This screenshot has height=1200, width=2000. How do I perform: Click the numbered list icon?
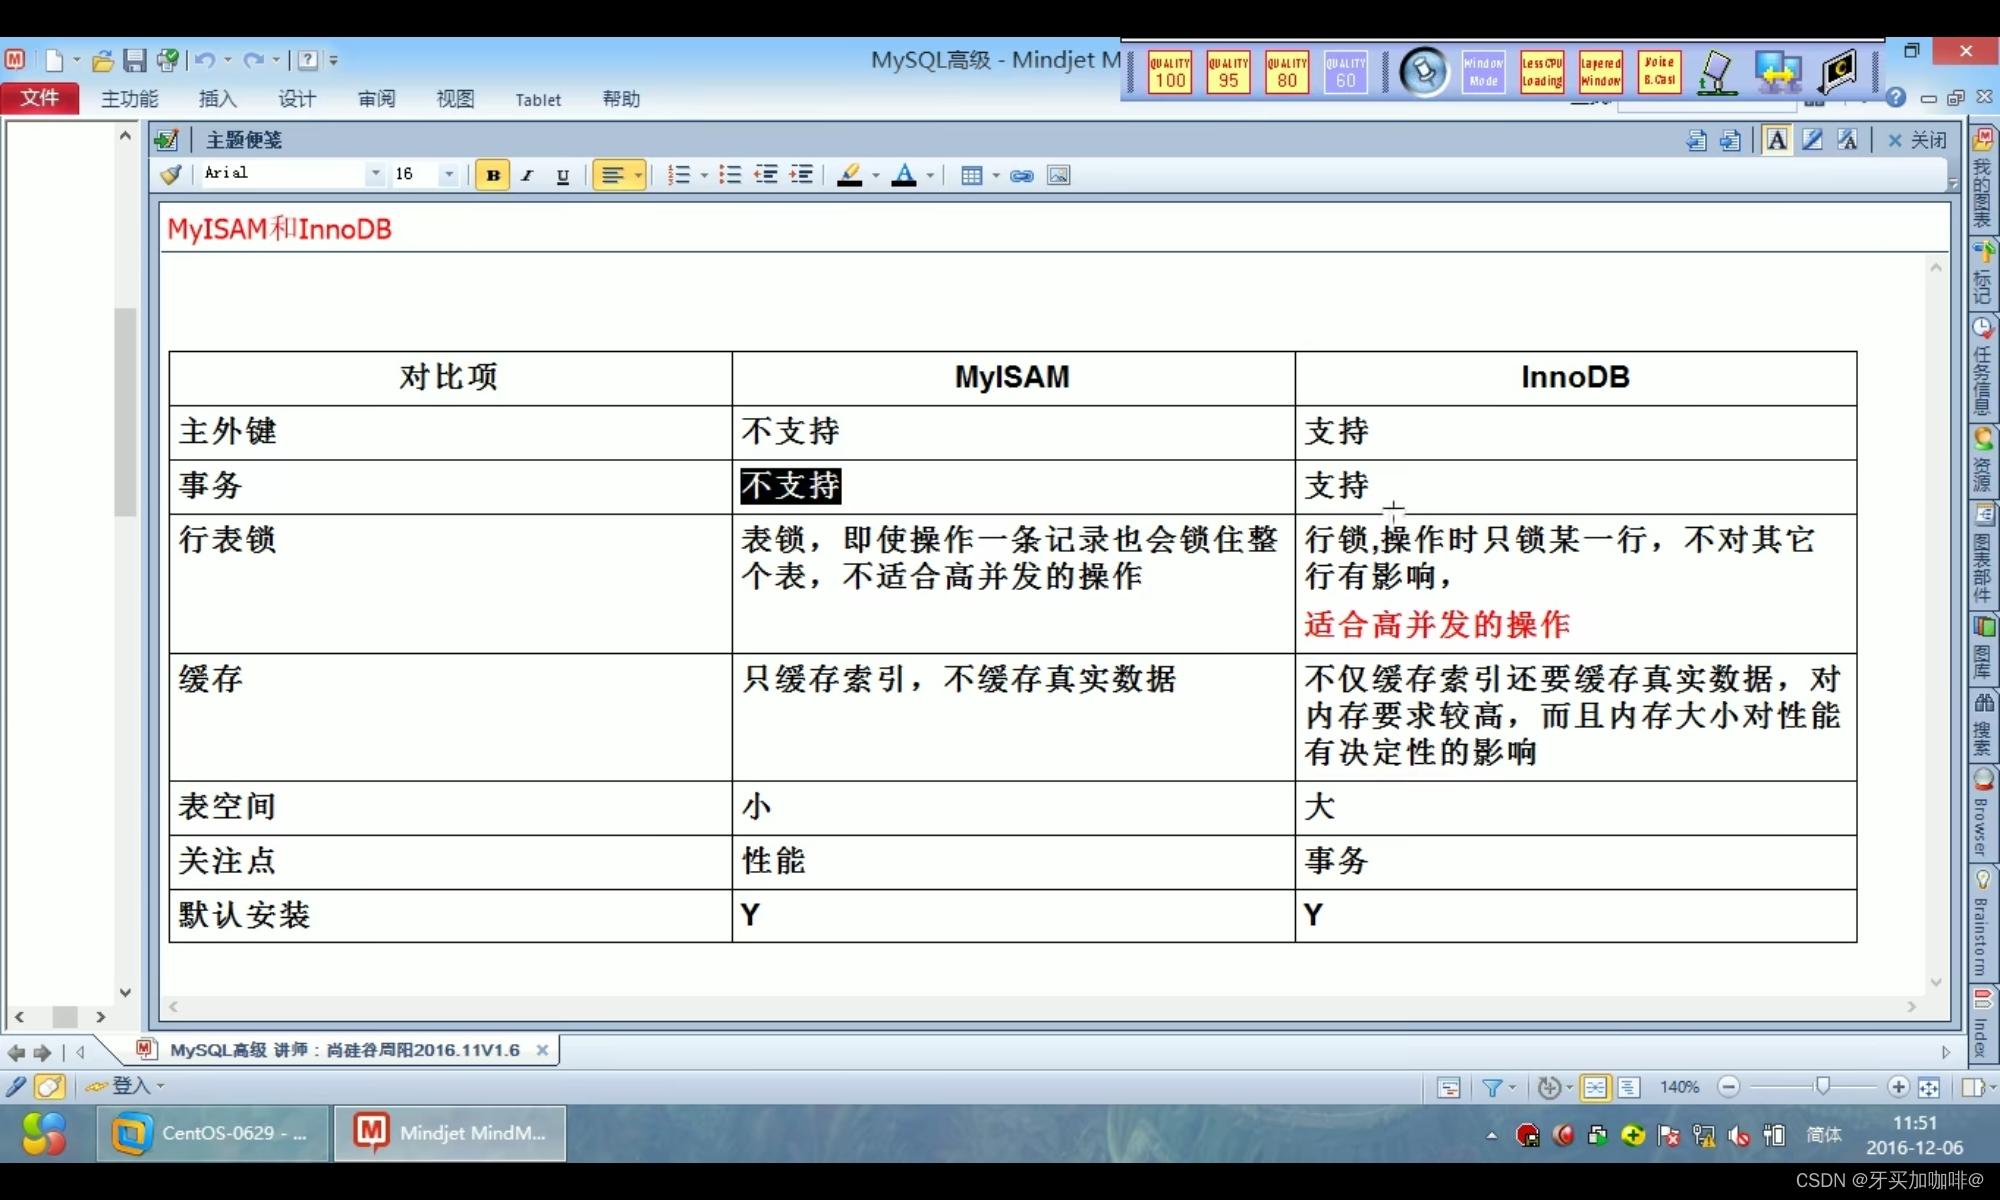click(679, 176)
